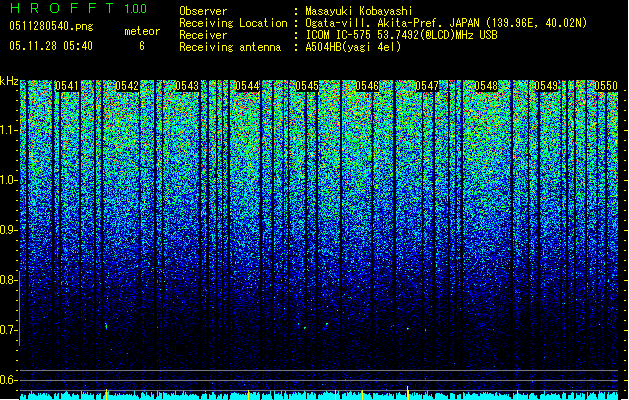The width and height of the screenshot is (629, 400).
Task: Click the 'Receiving antenna' label
Action: [x=230, y=47]
